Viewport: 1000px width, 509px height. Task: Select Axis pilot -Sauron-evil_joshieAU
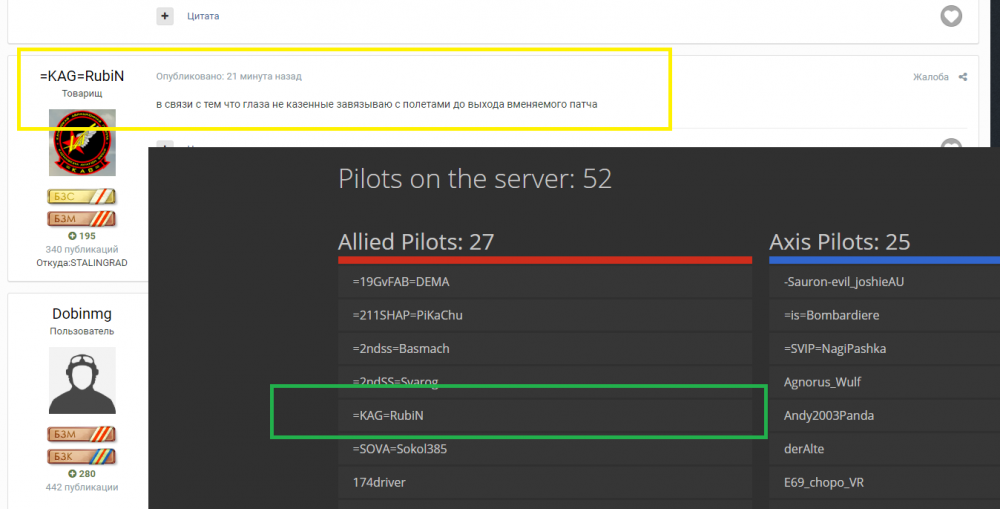[844, 282]
